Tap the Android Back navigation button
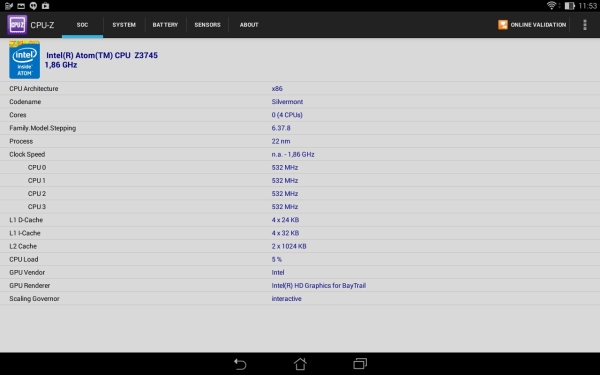Viewport: 600px width, 375px height. pyautogui.click(x=240, y=364)
